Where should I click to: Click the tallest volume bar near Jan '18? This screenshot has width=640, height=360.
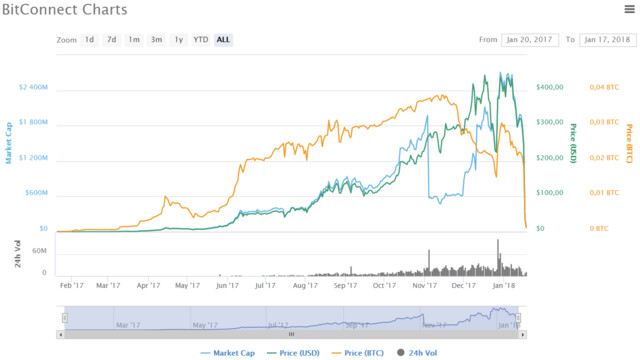click(498, 257)
